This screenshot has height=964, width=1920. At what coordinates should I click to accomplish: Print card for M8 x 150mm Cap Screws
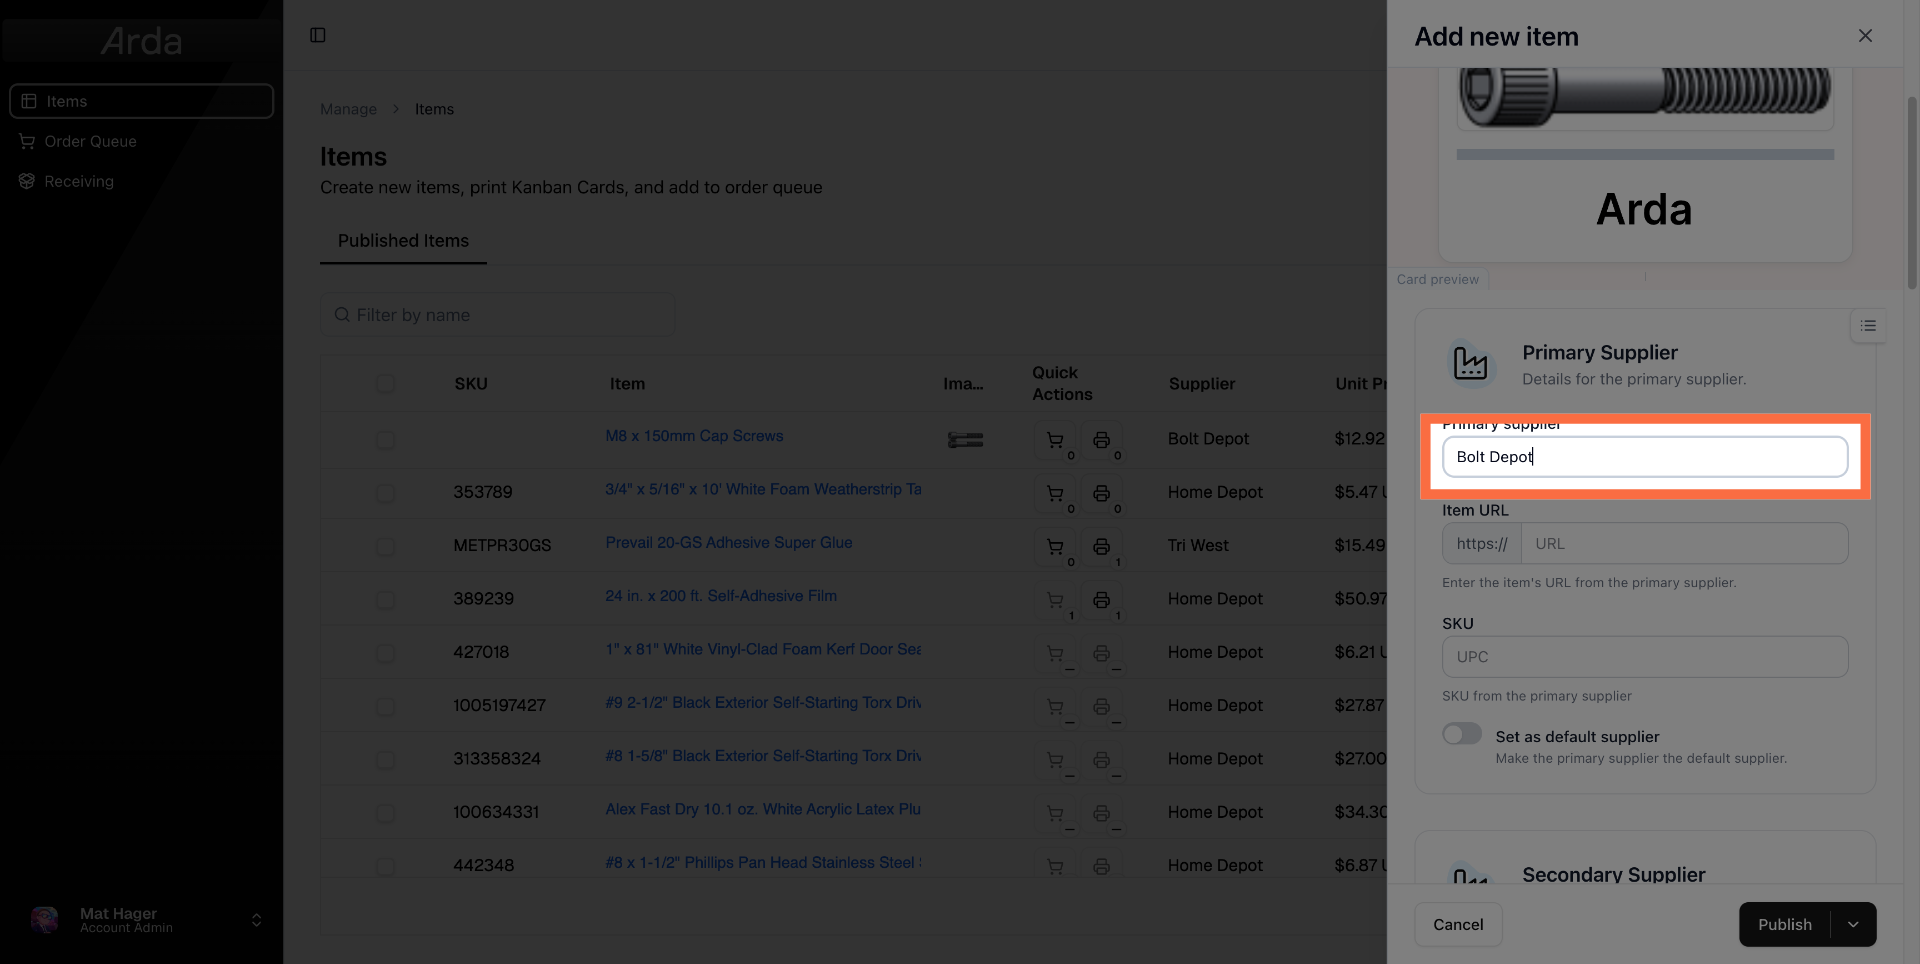[1101, 440]
